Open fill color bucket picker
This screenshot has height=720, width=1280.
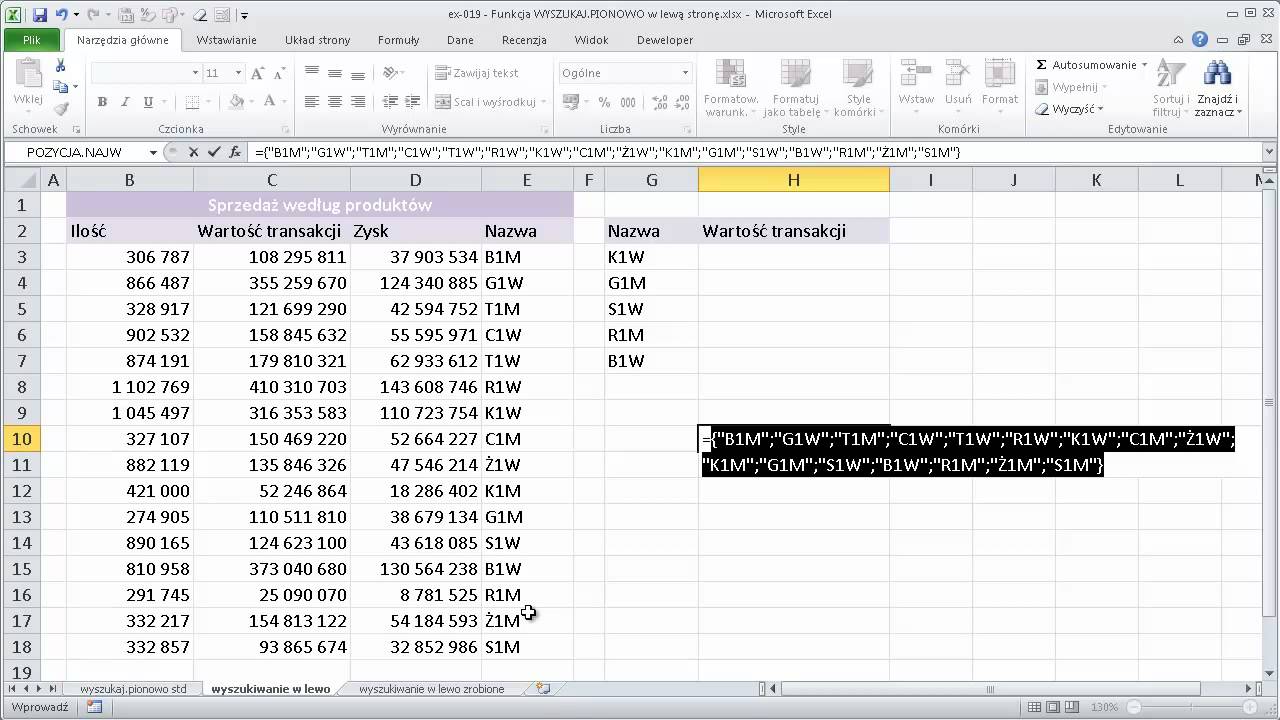coord(236,102)
